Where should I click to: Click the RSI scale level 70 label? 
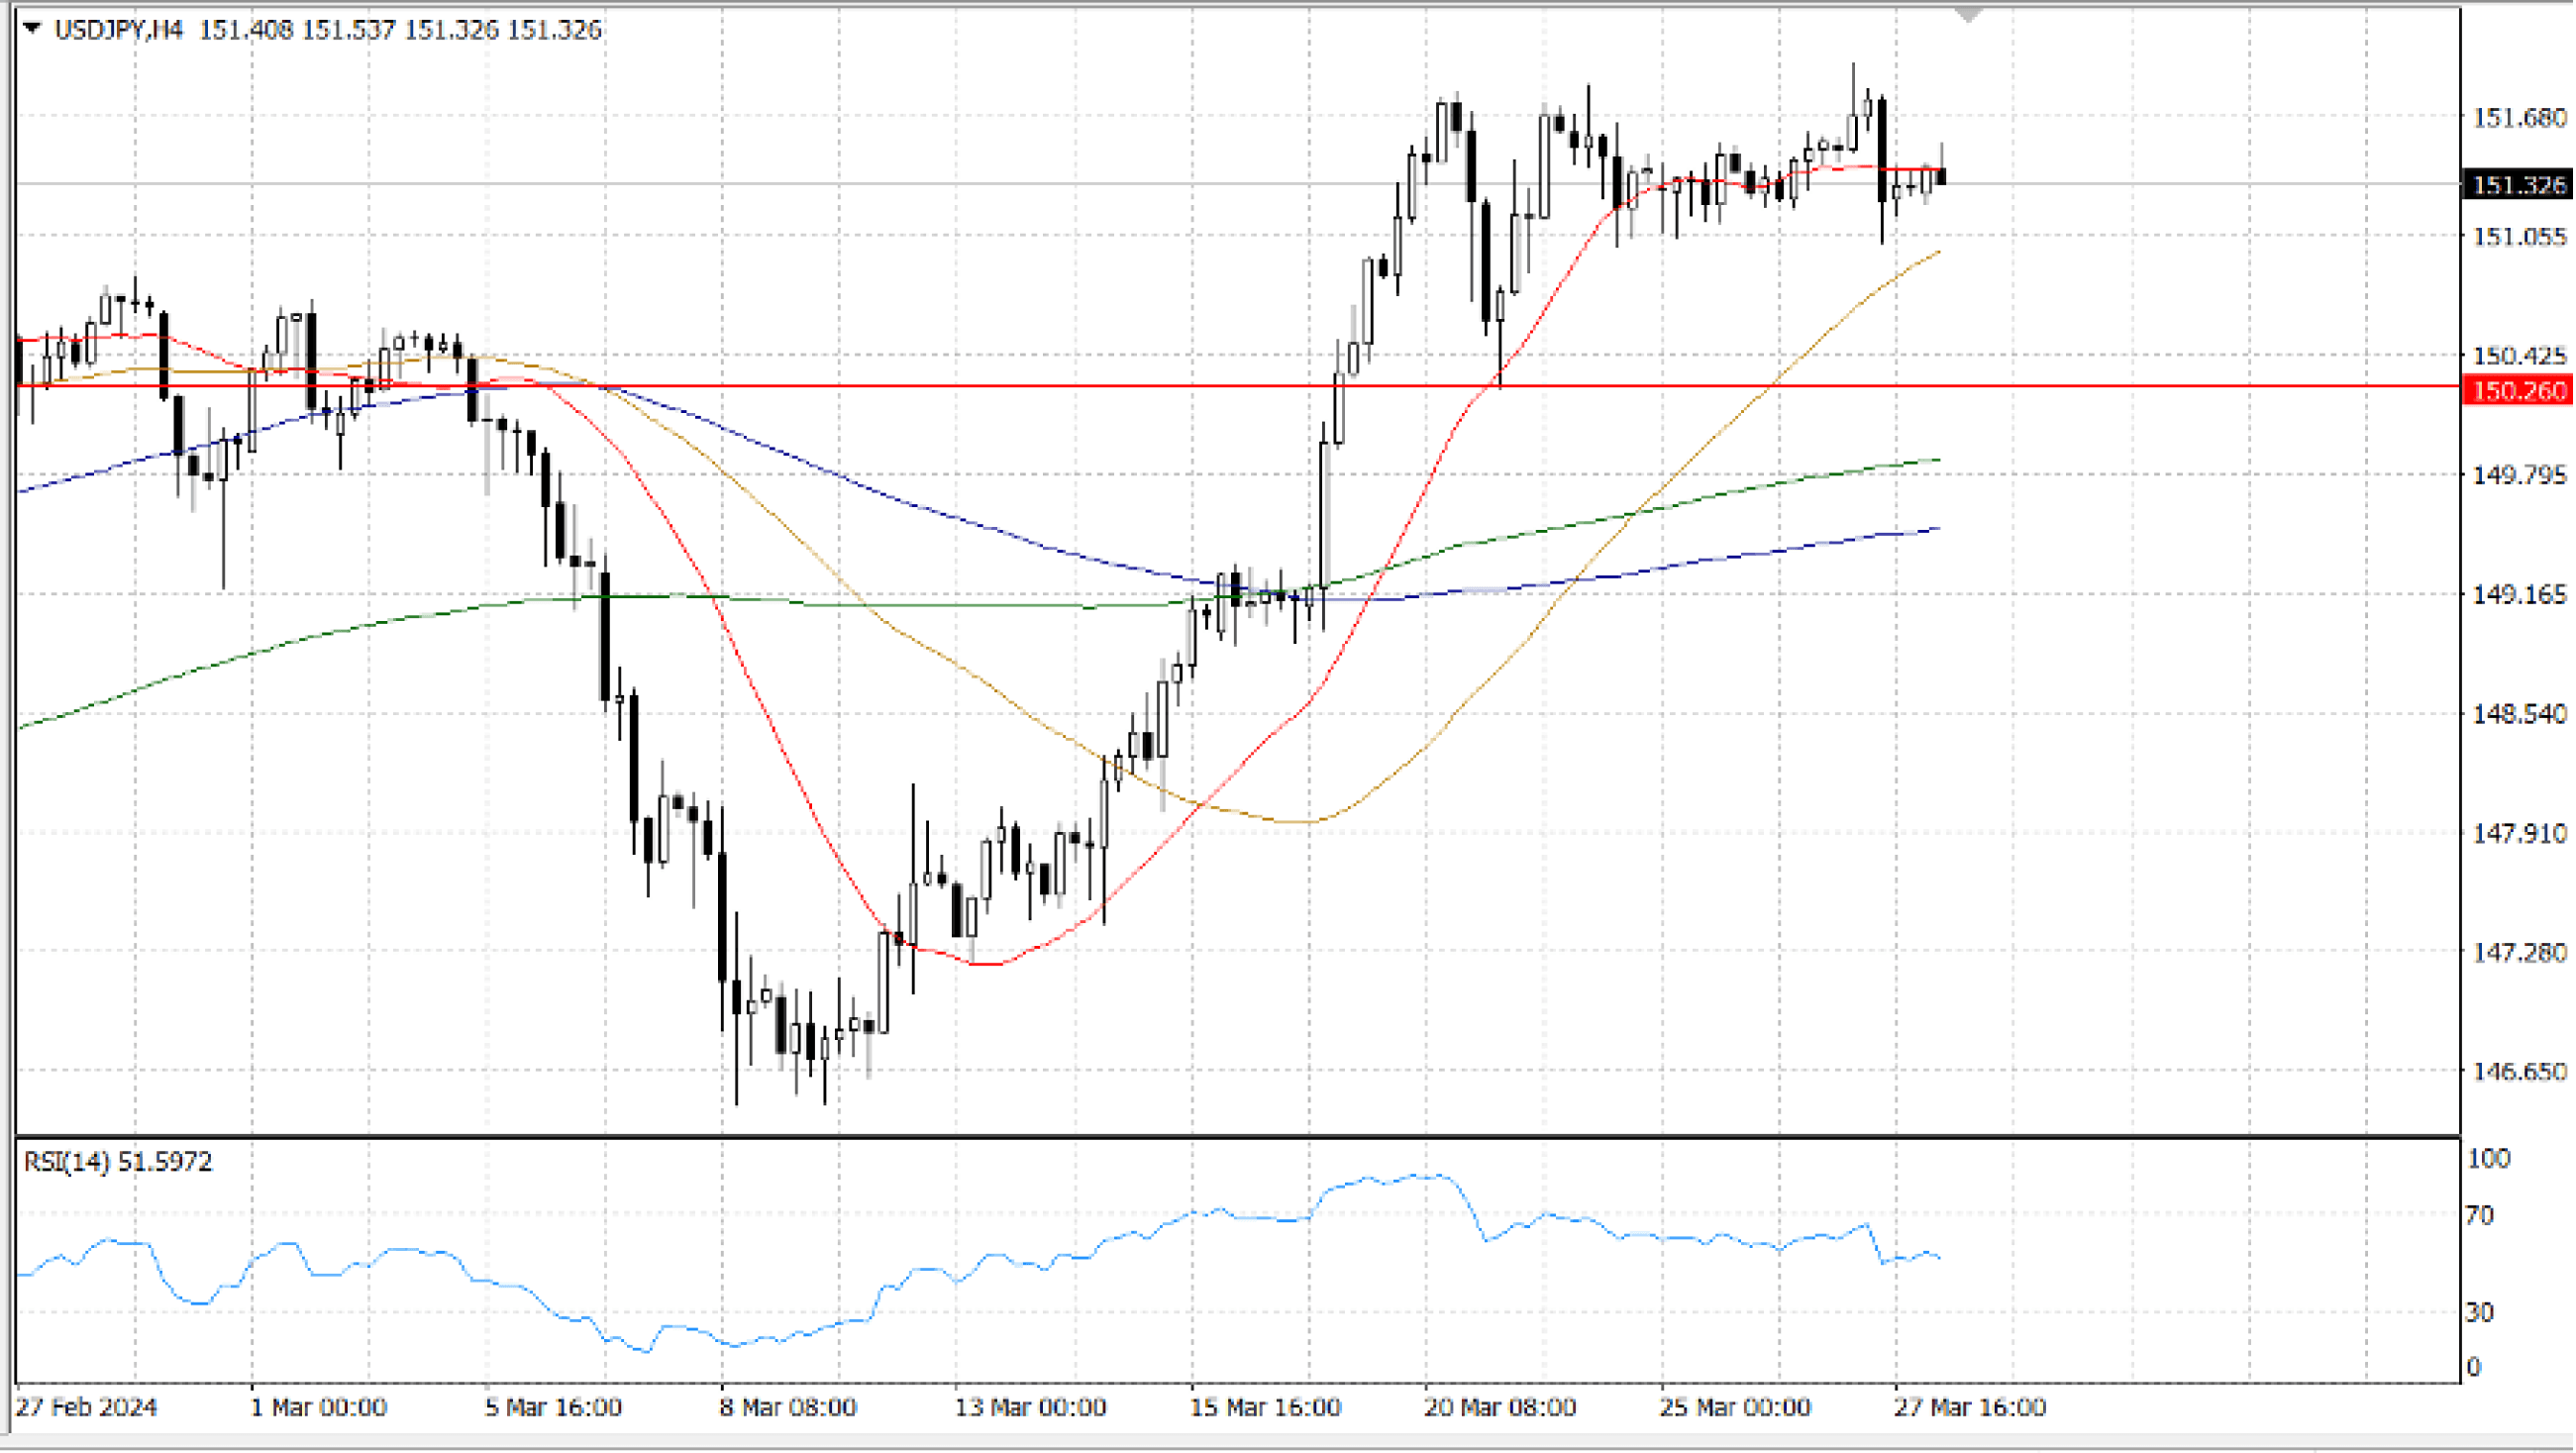[2480, 1216]
